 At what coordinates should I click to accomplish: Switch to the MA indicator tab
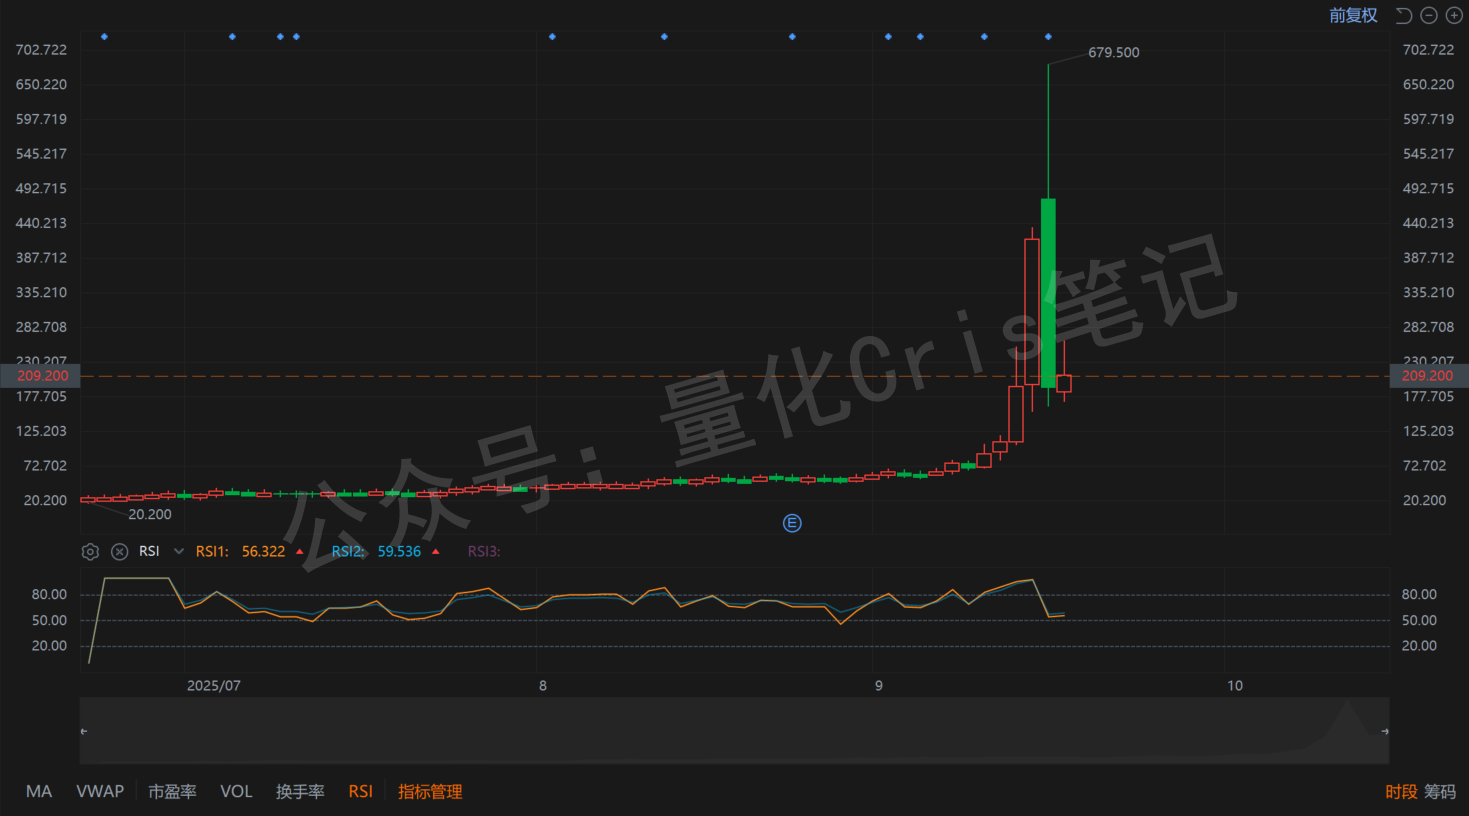39,791
